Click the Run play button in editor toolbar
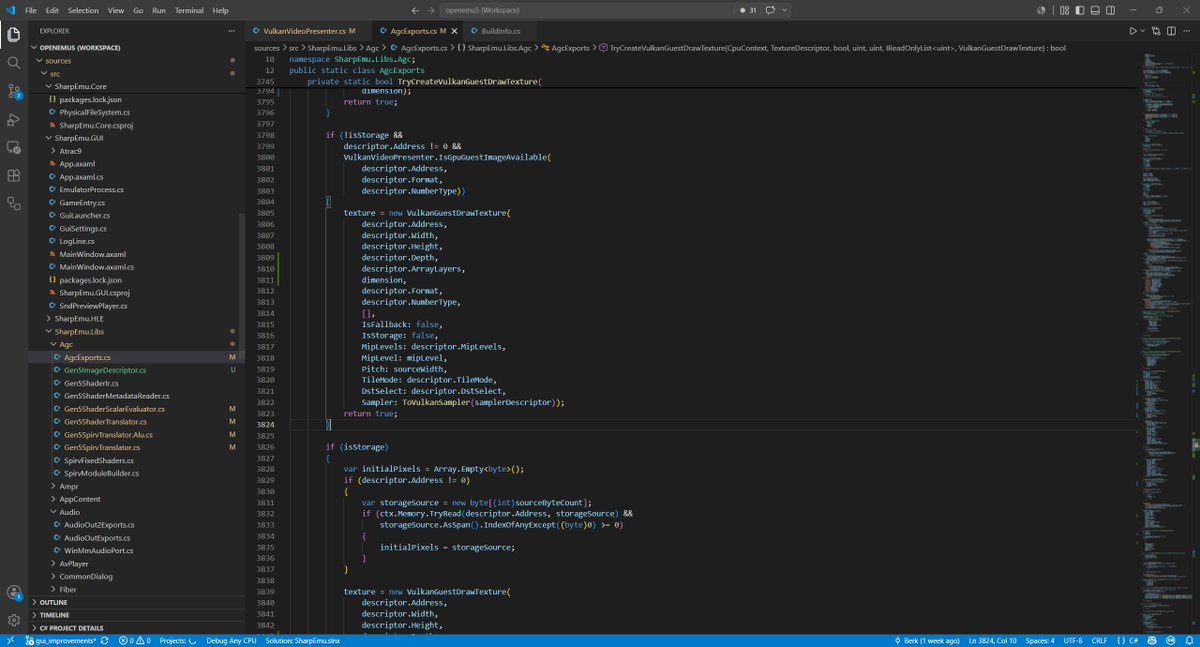The width and height of the screenshot is (1200, 647). click(x=1133, y=31)
